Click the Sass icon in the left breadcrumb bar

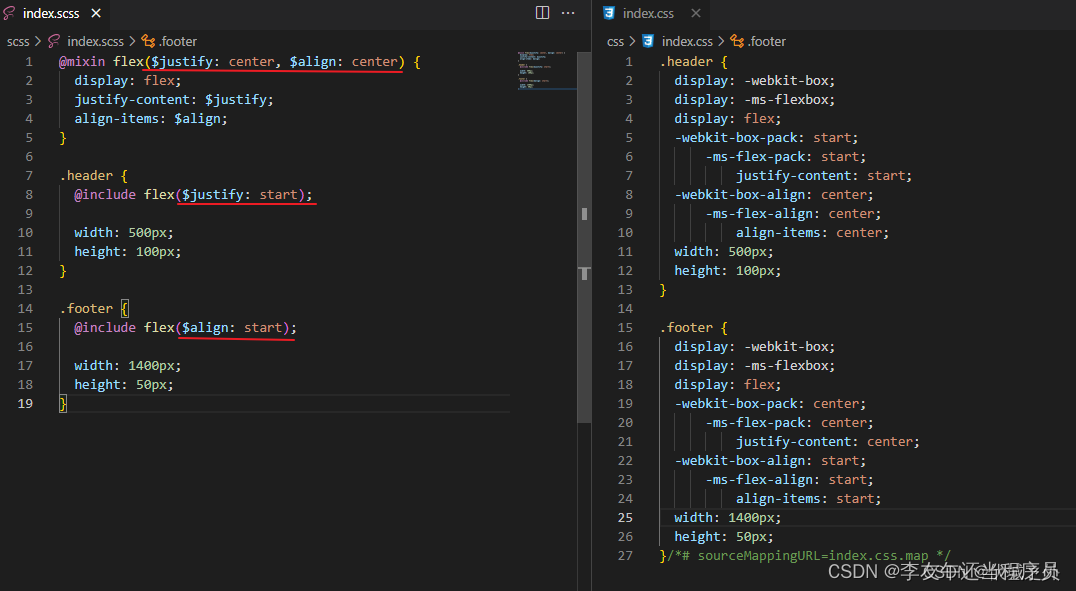click(53, 41)
